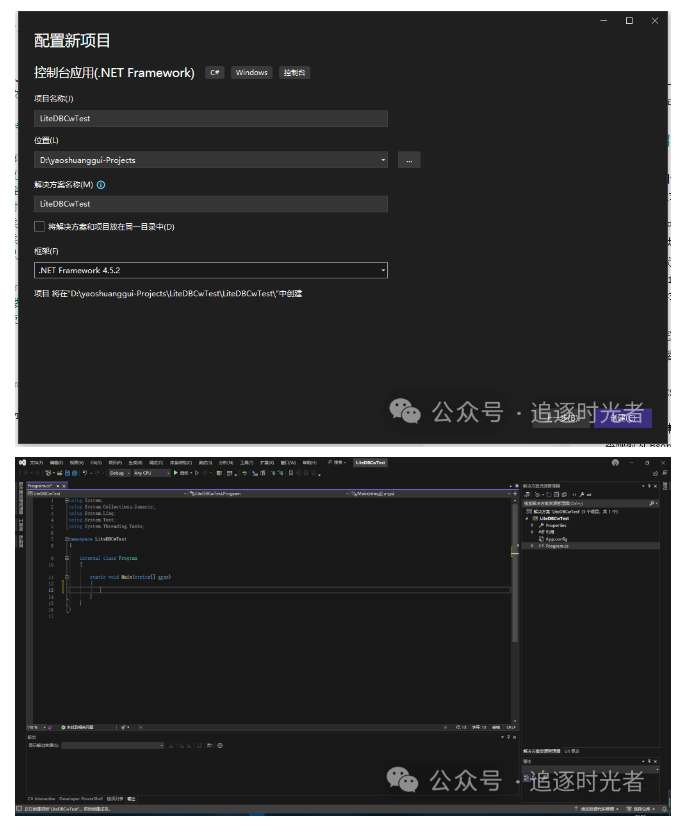This screenshot has height=825, width=685.
Task: Open the View menu in Visual Studio
Action: point(77,462)
